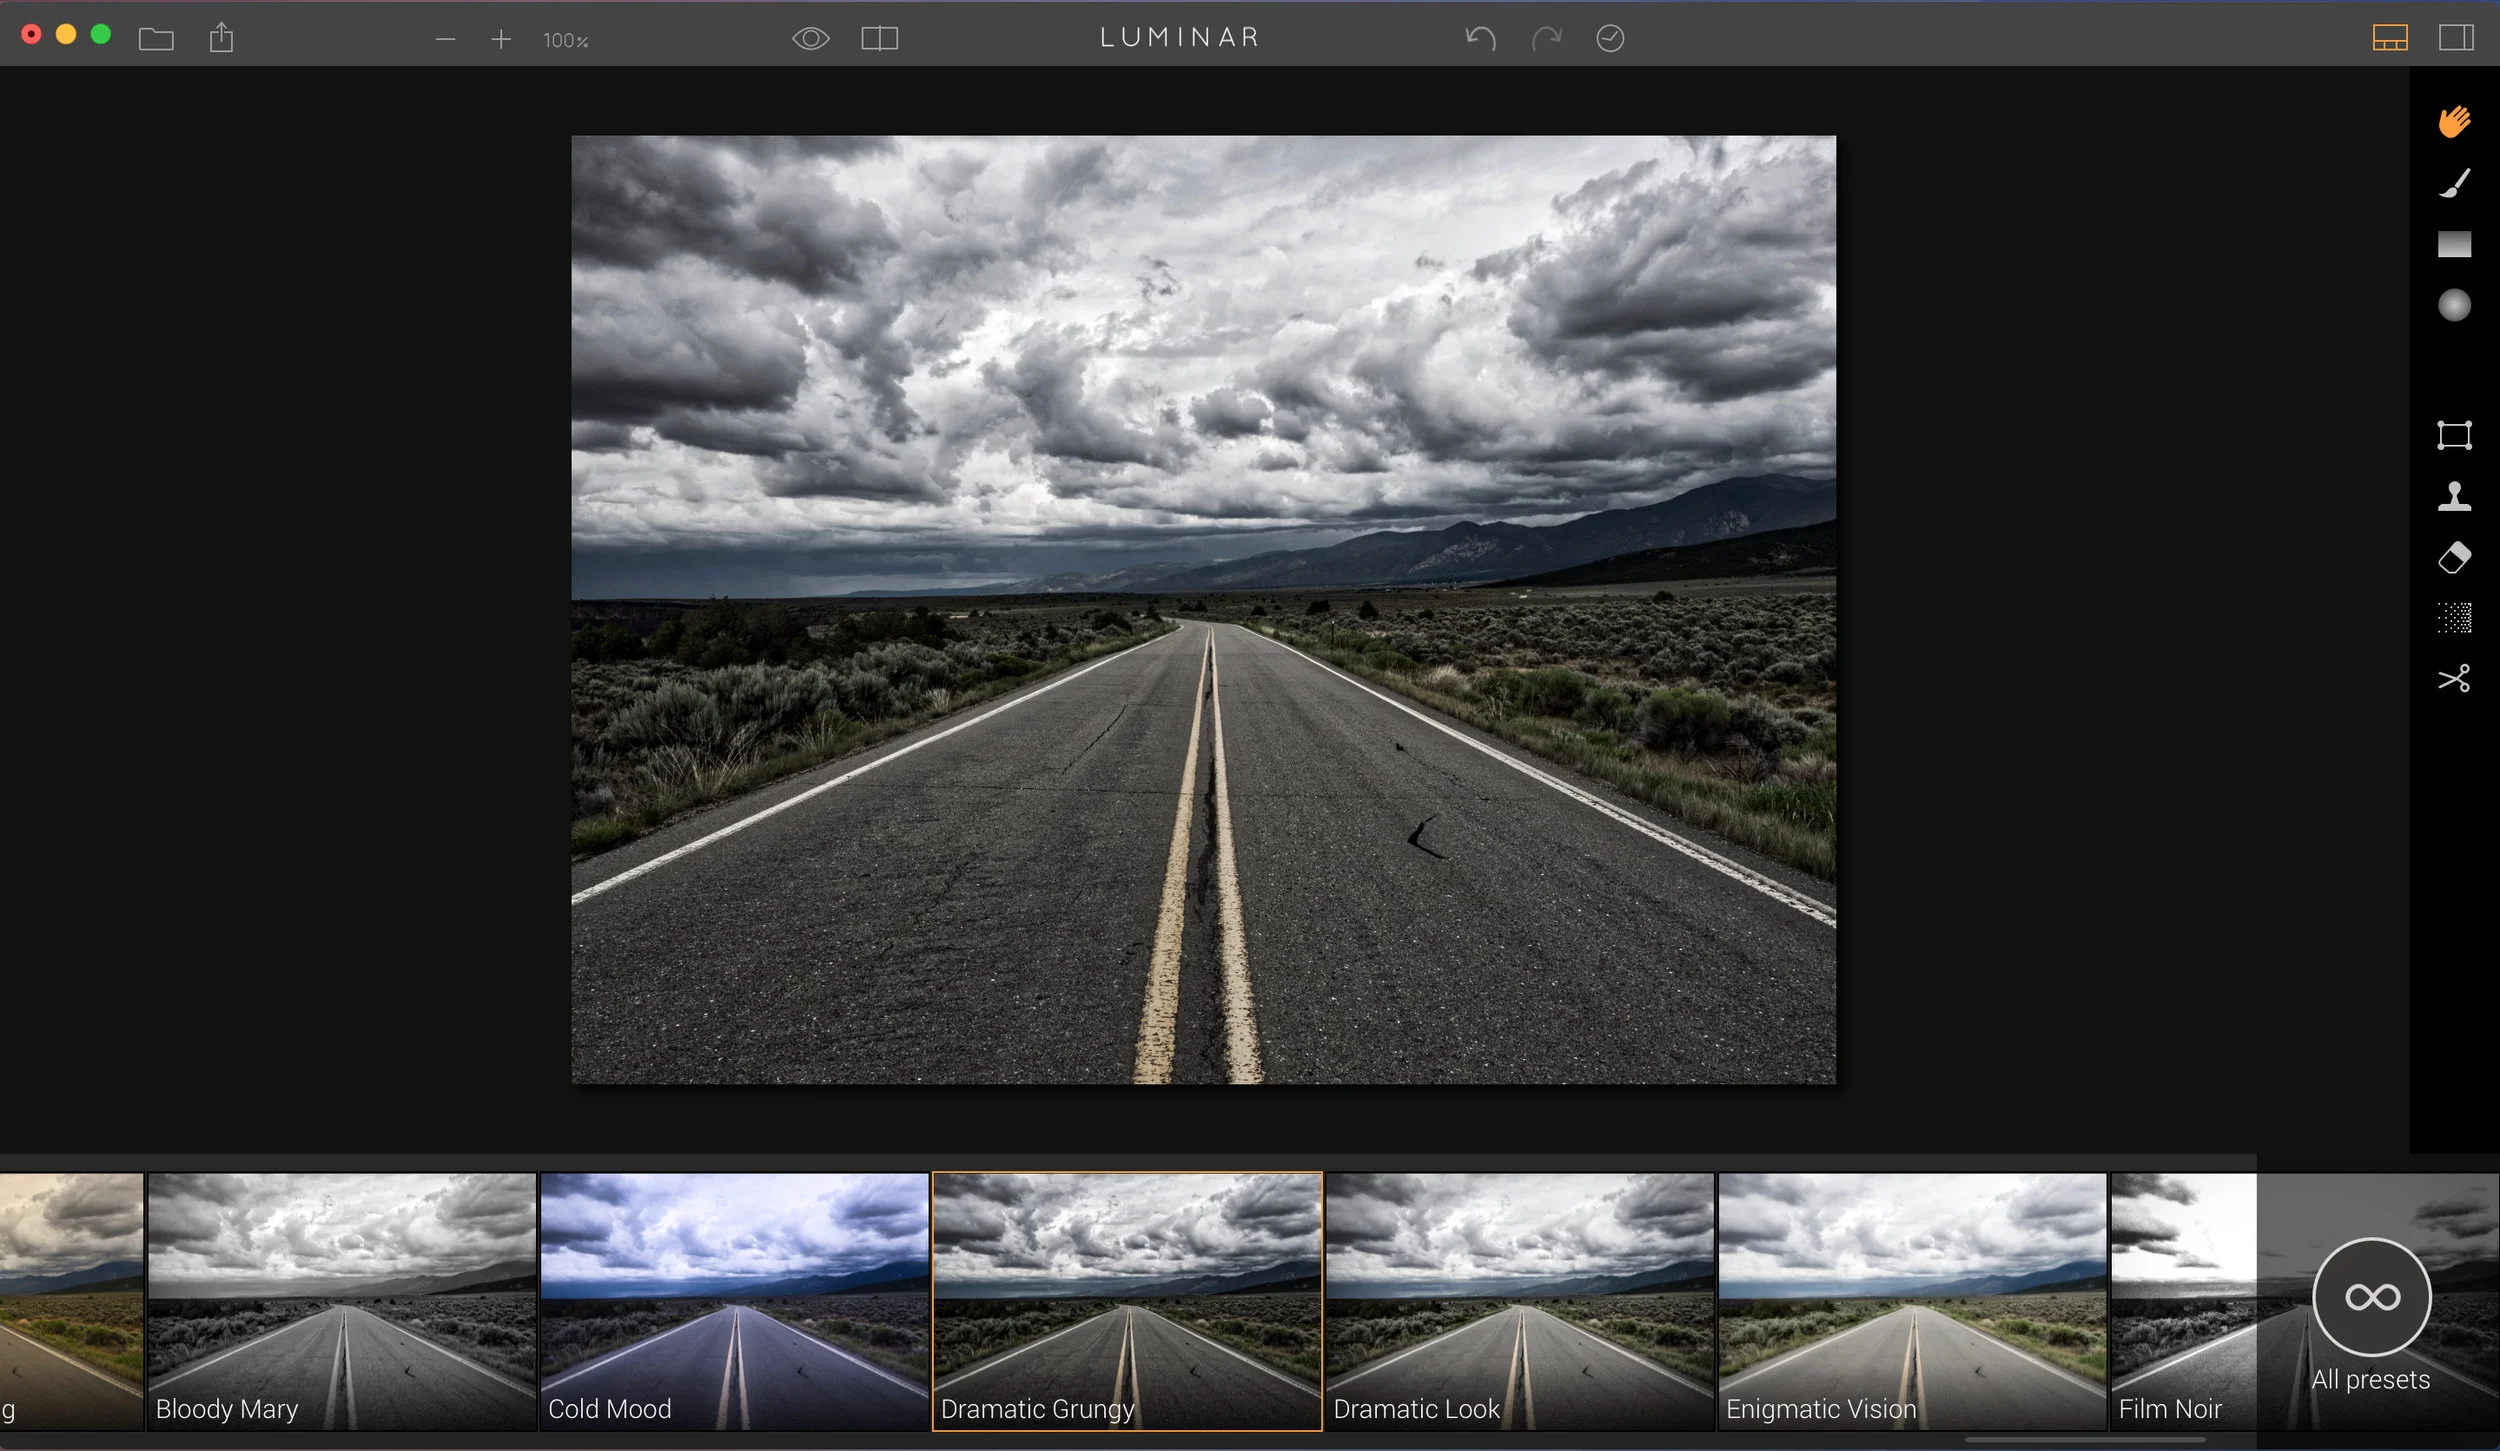This screenshot has width=2500, height=1451.
Task: Select the Erase tool
Action: pos(2453,557)
